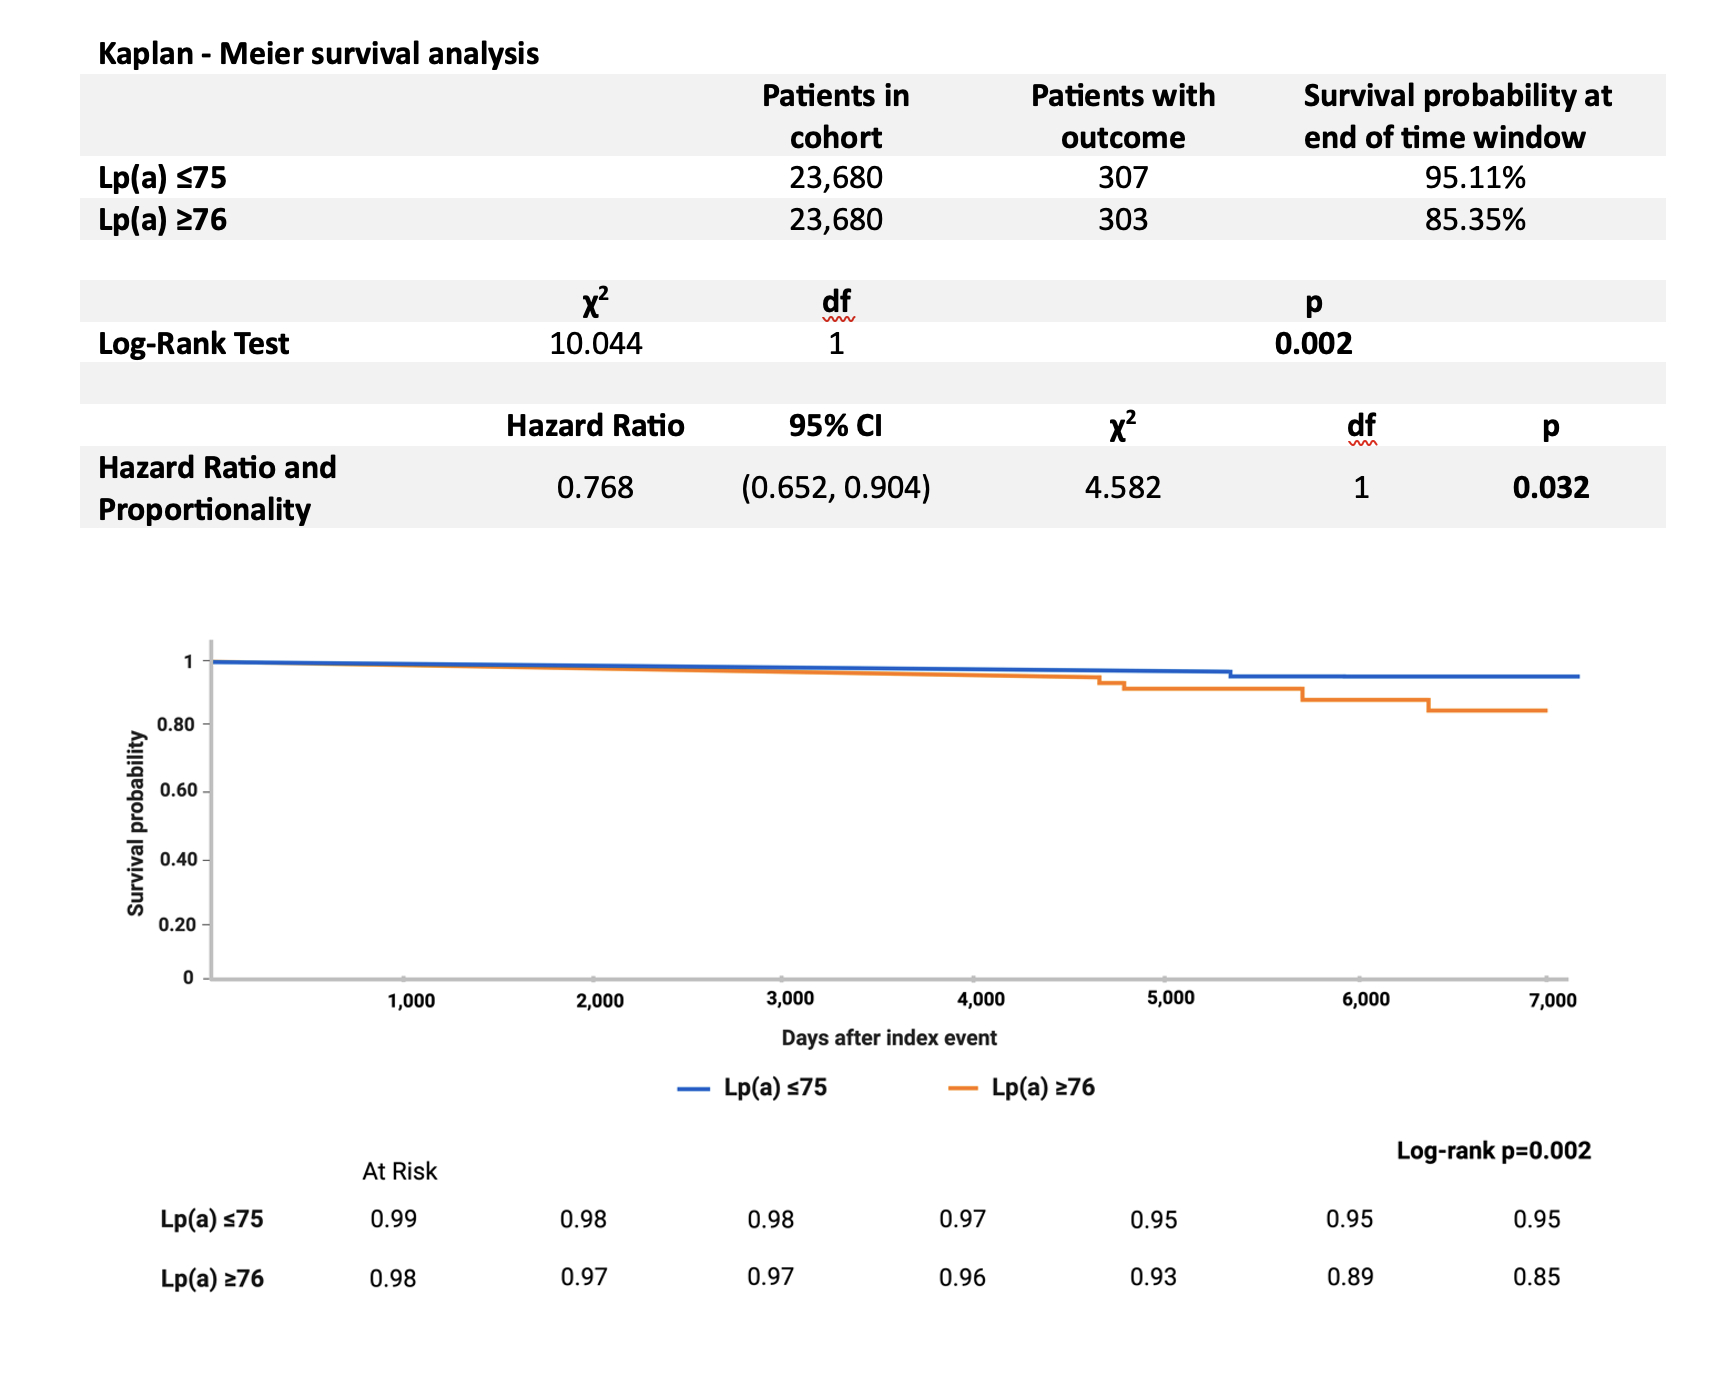Viewport: 1736px width, 1382px height.
Task: Click the 0.89 value in the at-risk table
Action: point(1349,1277)
